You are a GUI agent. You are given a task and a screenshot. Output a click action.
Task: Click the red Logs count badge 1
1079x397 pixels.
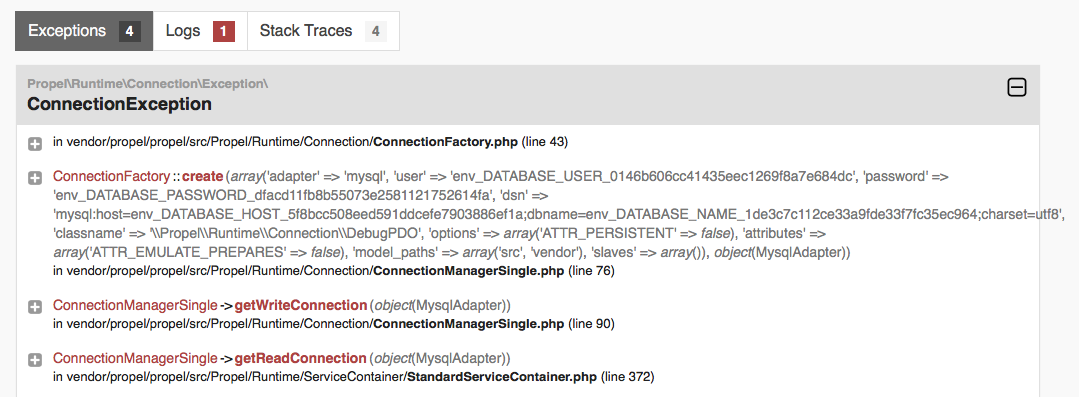coord(224,31)
